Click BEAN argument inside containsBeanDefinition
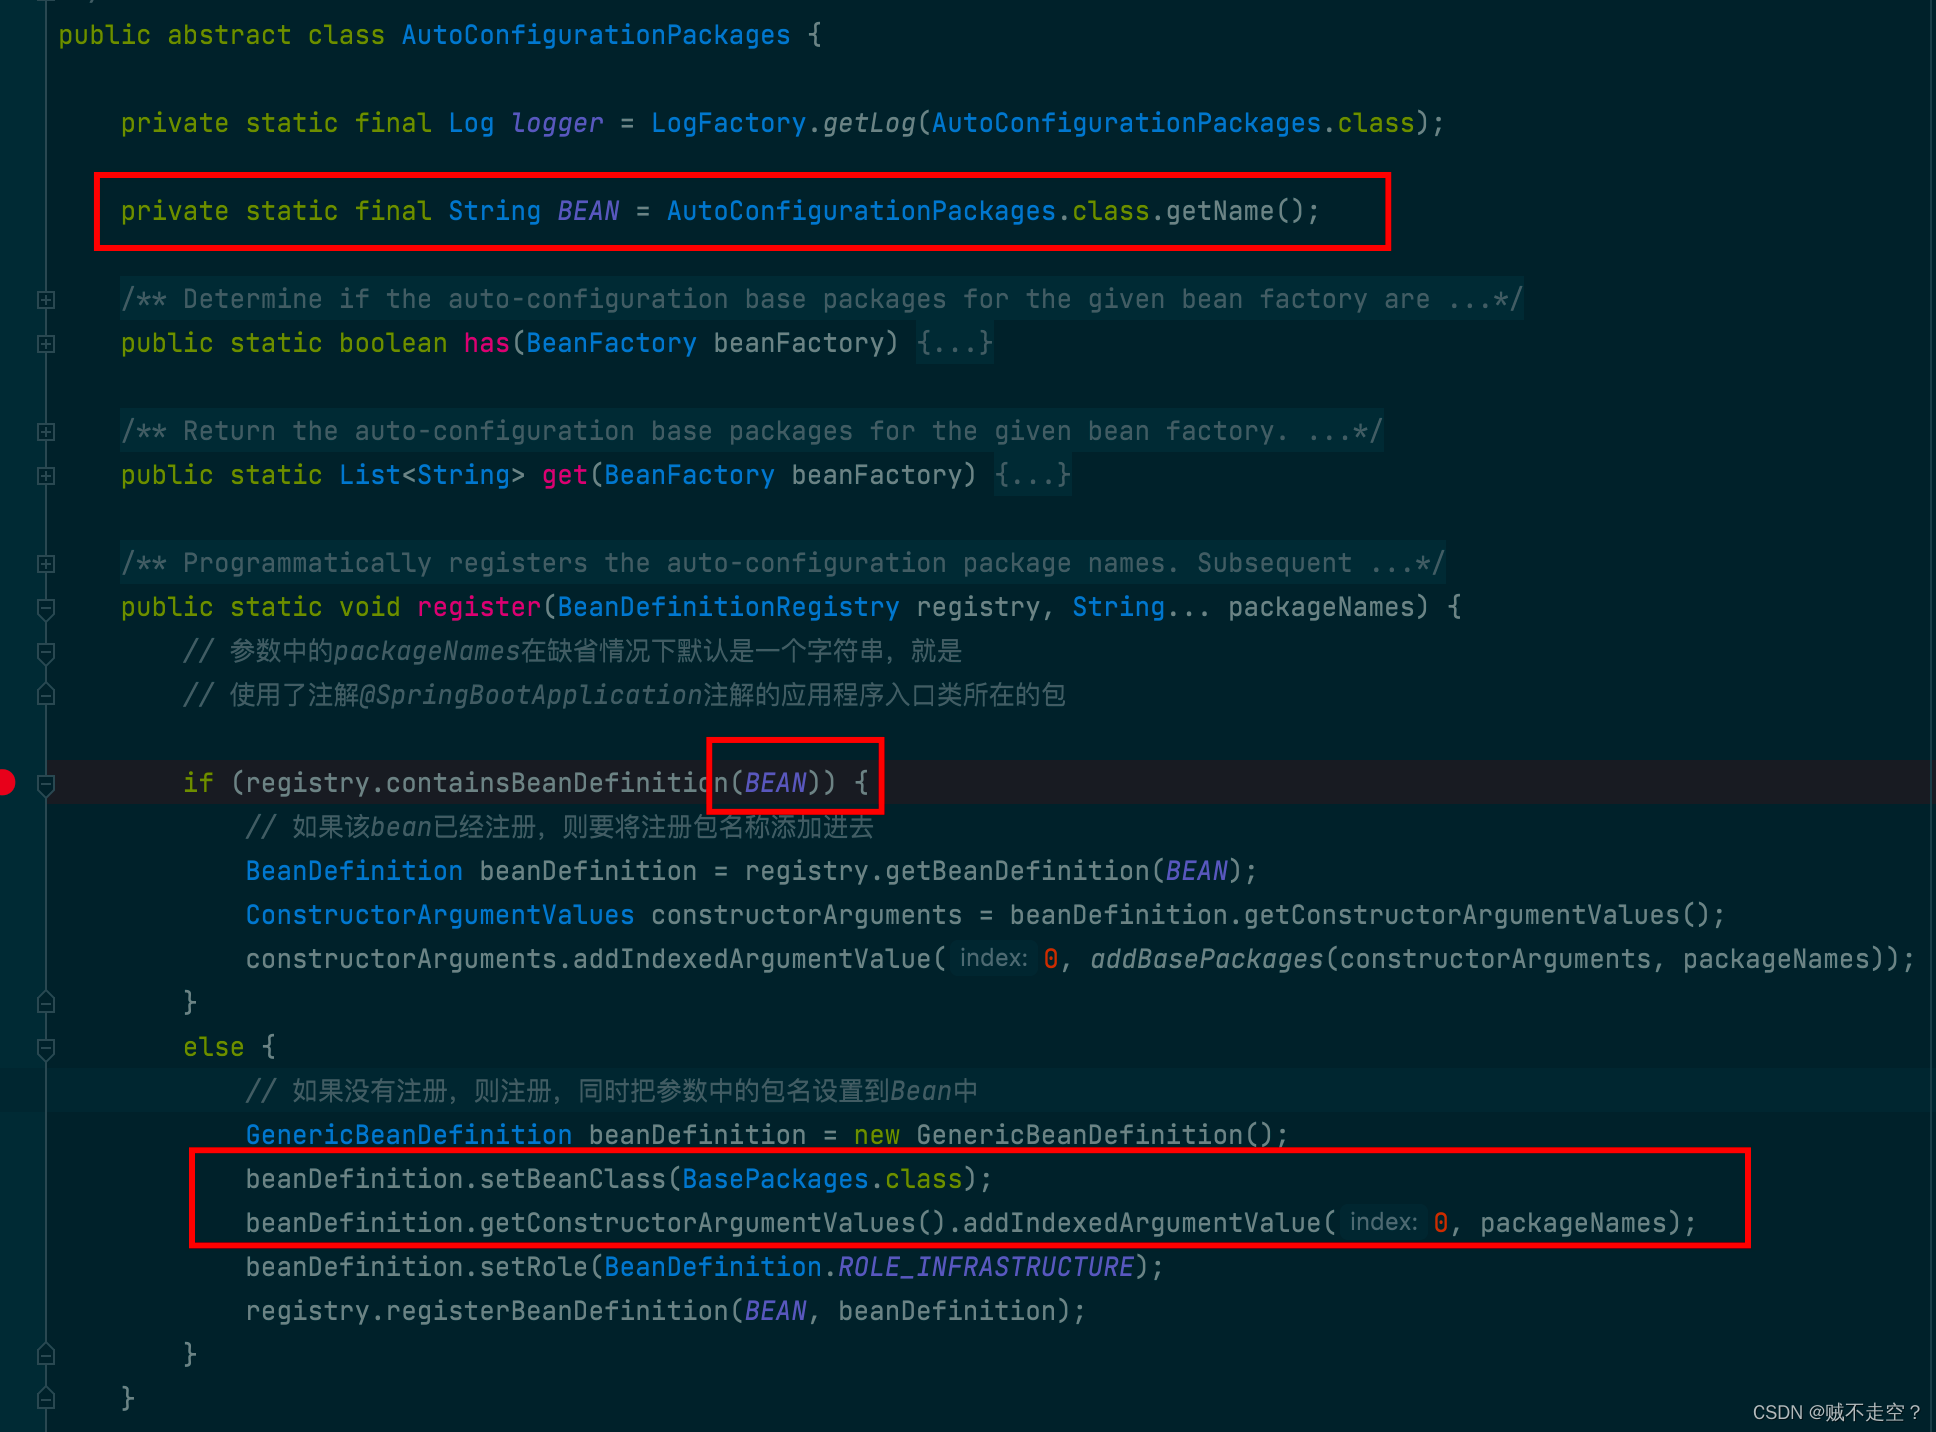This screenshot has width=1936, height=1432. click(x=775, y=783)
